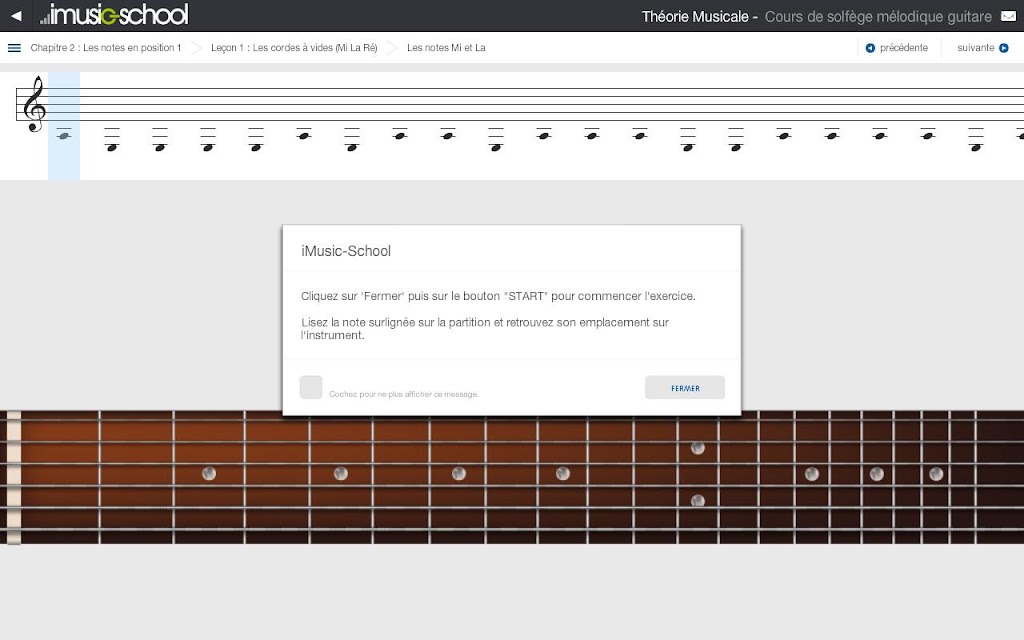This screenshot has width=1024, height=640.
Task: Click the chevron after the Leçon 1 breadcrumb
Action: tap(392, 48)
